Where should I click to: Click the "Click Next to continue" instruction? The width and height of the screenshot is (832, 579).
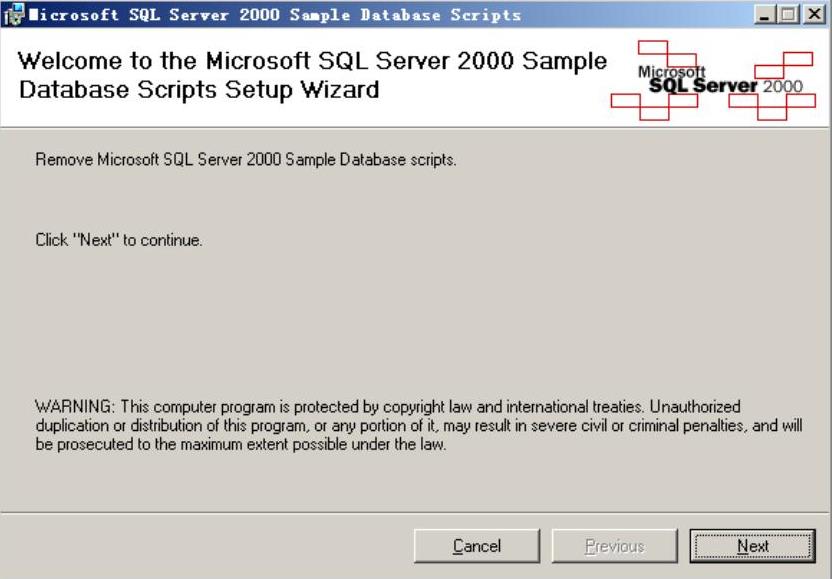coord(119,241)
